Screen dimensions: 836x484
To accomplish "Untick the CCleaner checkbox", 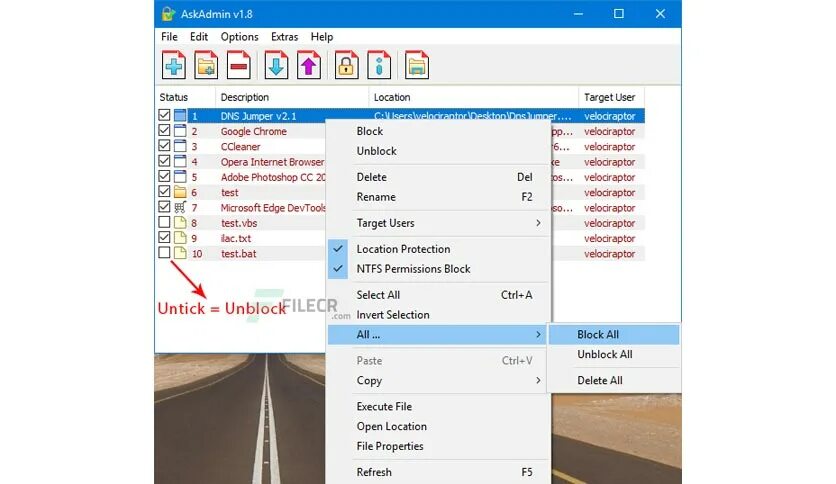I will [164, 146].
